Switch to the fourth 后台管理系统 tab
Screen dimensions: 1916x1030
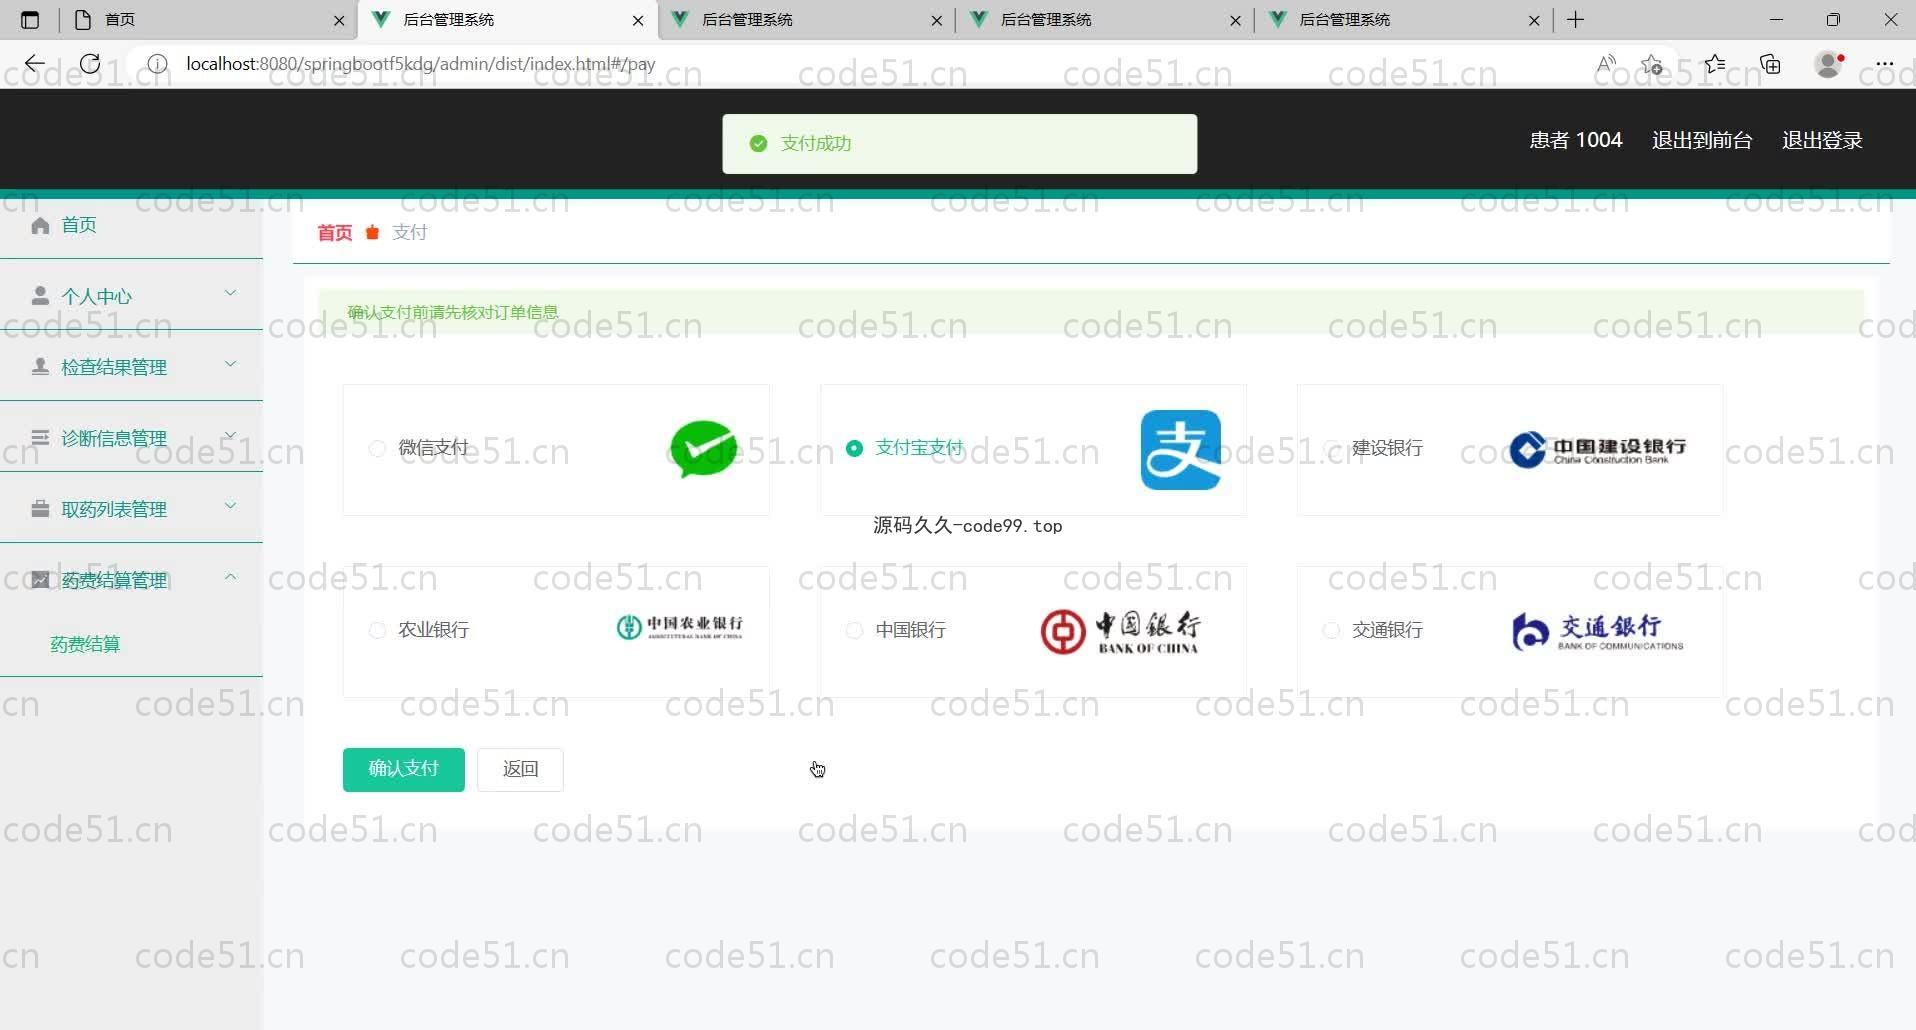click(x=1105, y=20)
